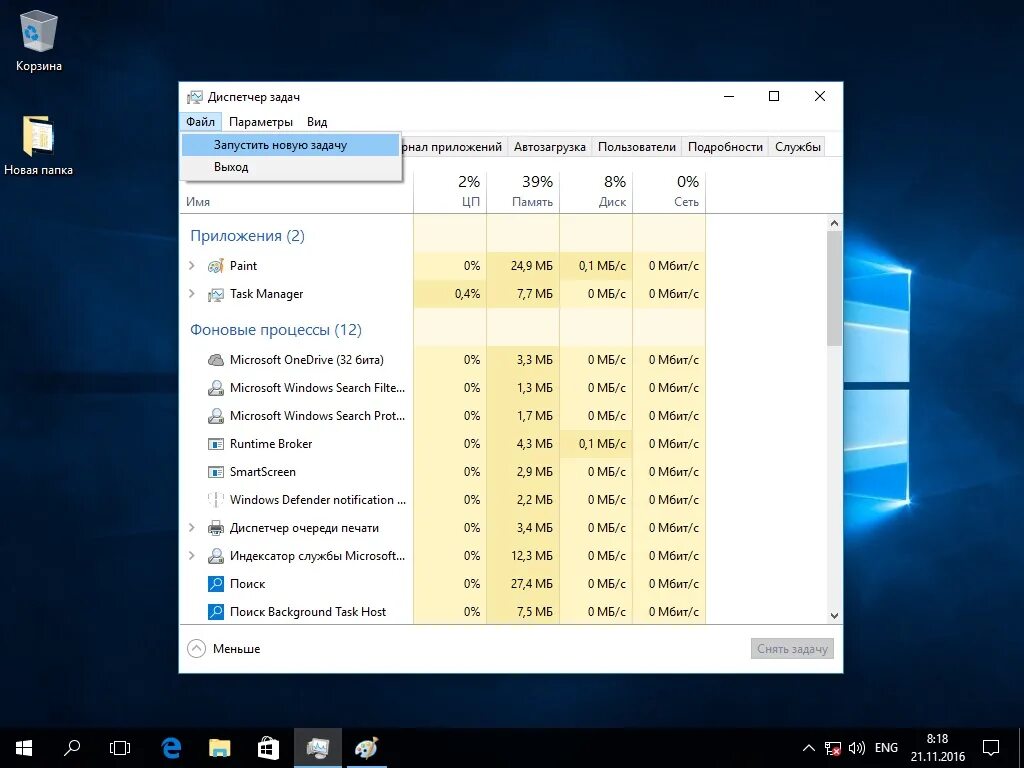The image size is (1024, 768).
Task: Switch to the Подробности tab
Action: point(725,147)
